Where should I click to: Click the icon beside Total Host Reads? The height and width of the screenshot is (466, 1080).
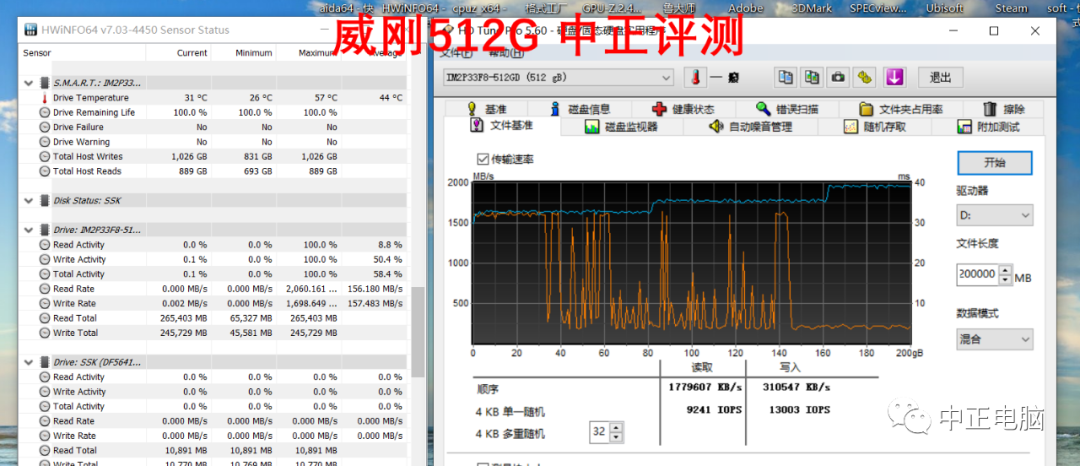point(45,171)
